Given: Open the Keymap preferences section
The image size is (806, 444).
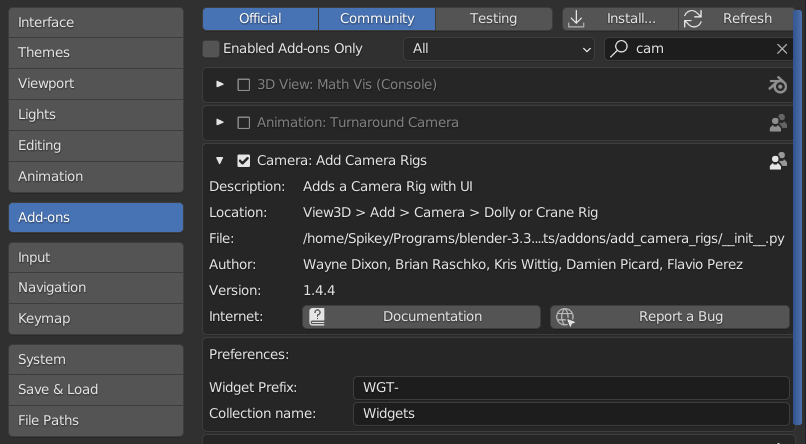Looking at the screenshot, I should (x=96, y=319).
